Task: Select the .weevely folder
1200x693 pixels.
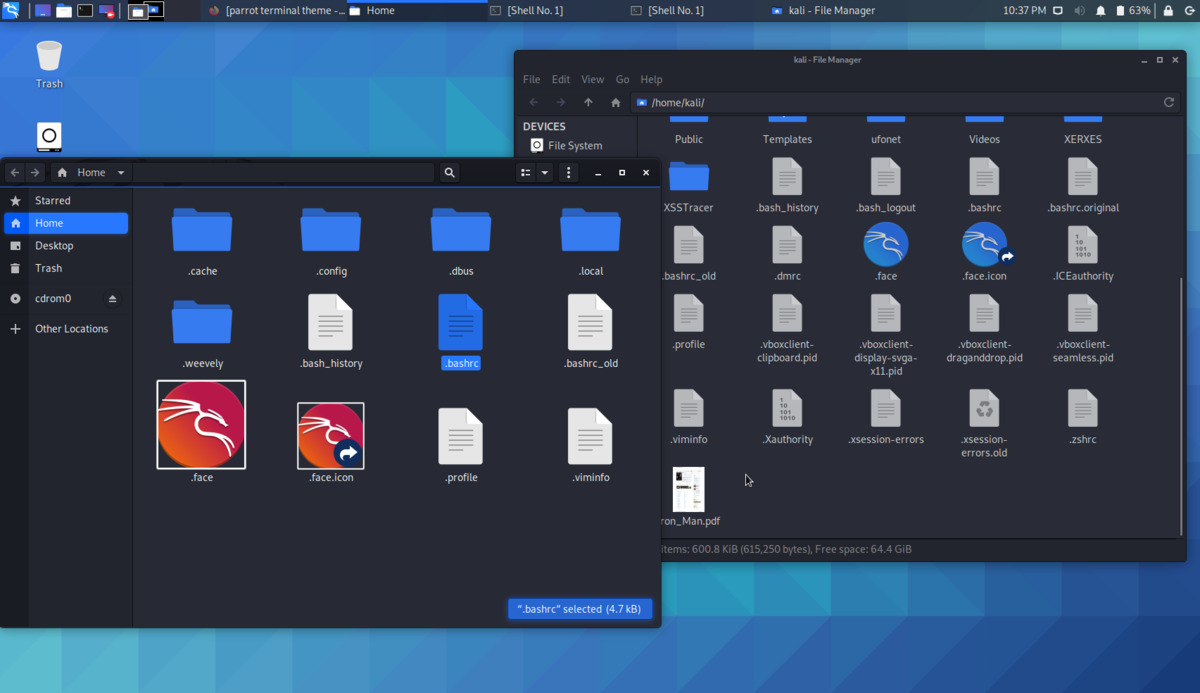Action: pyautogui.click(x=202, y=333)
